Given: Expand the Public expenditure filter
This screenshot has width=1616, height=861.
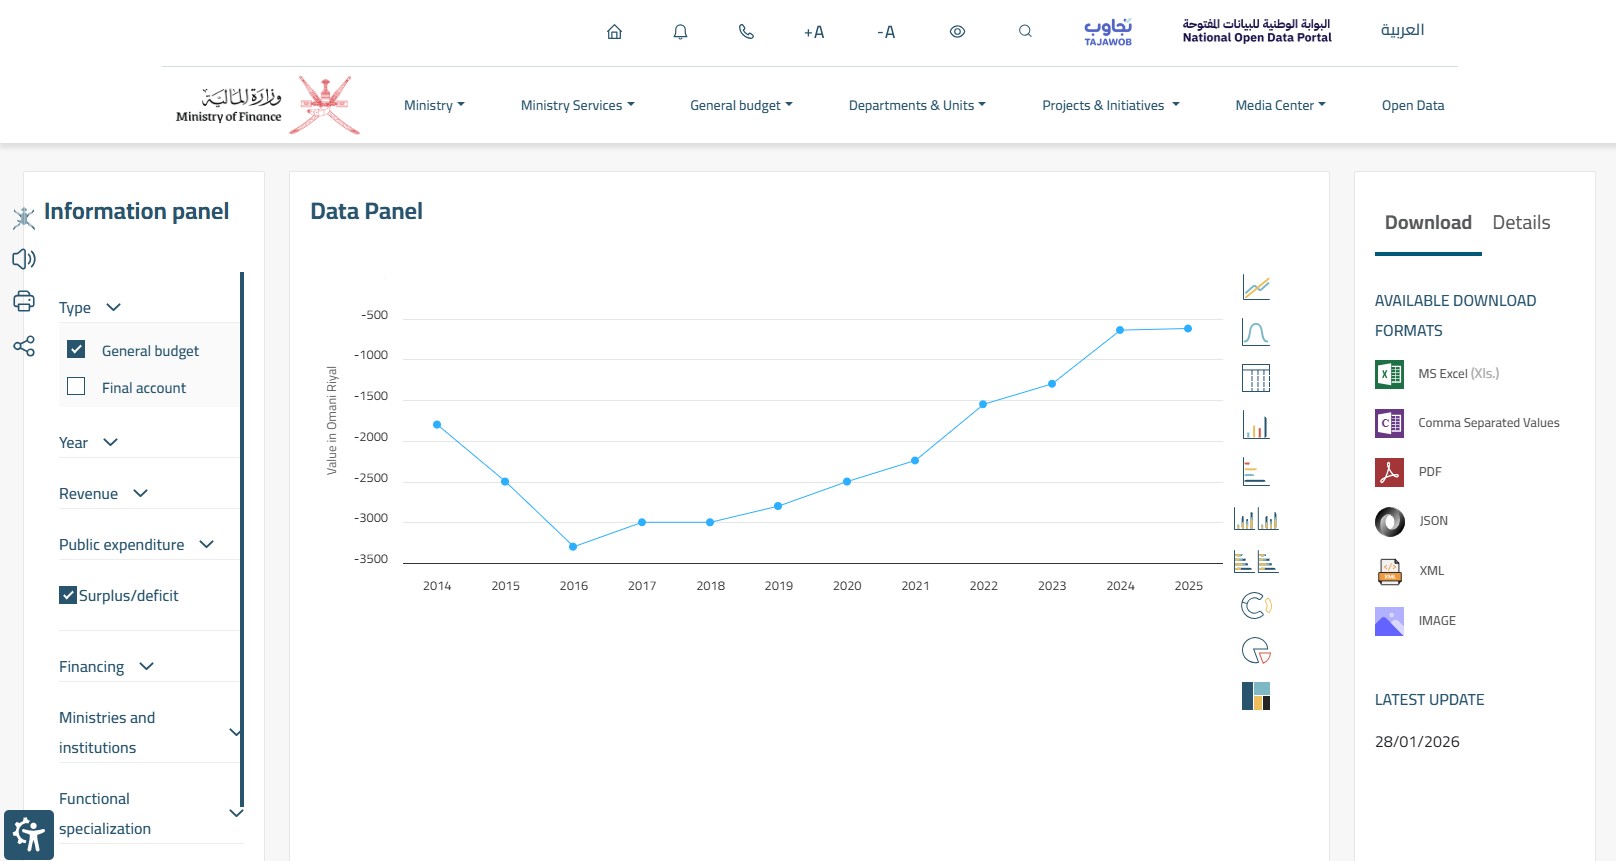Looking at the screenshot, I should pyautogui.click(x=137, y=544).
